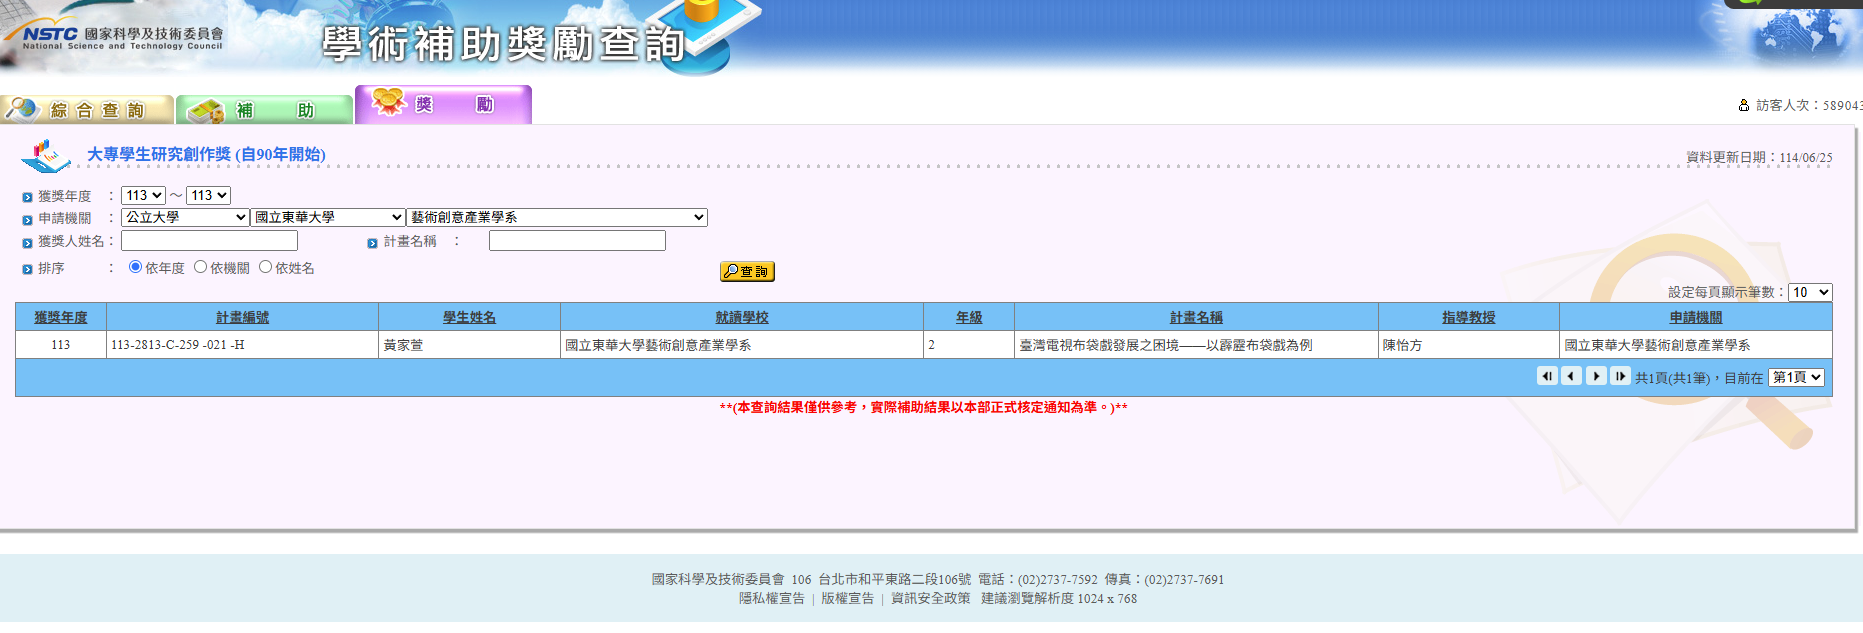Go to last page icon
The height and width of the screenshot is (633, 1863).
[1621, 376]
